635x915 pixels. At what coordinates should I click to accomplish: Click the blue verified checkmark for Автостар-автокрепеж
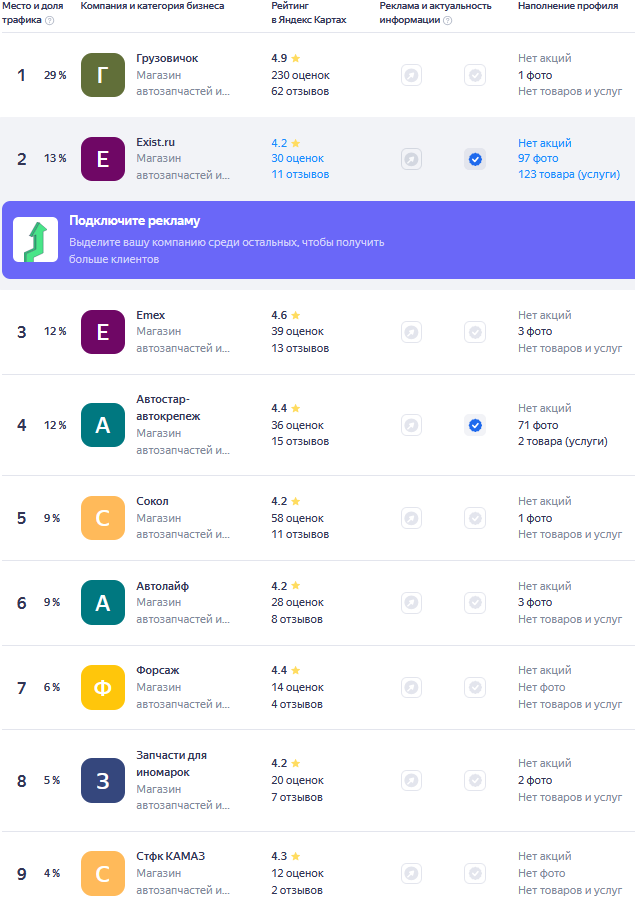475,425
